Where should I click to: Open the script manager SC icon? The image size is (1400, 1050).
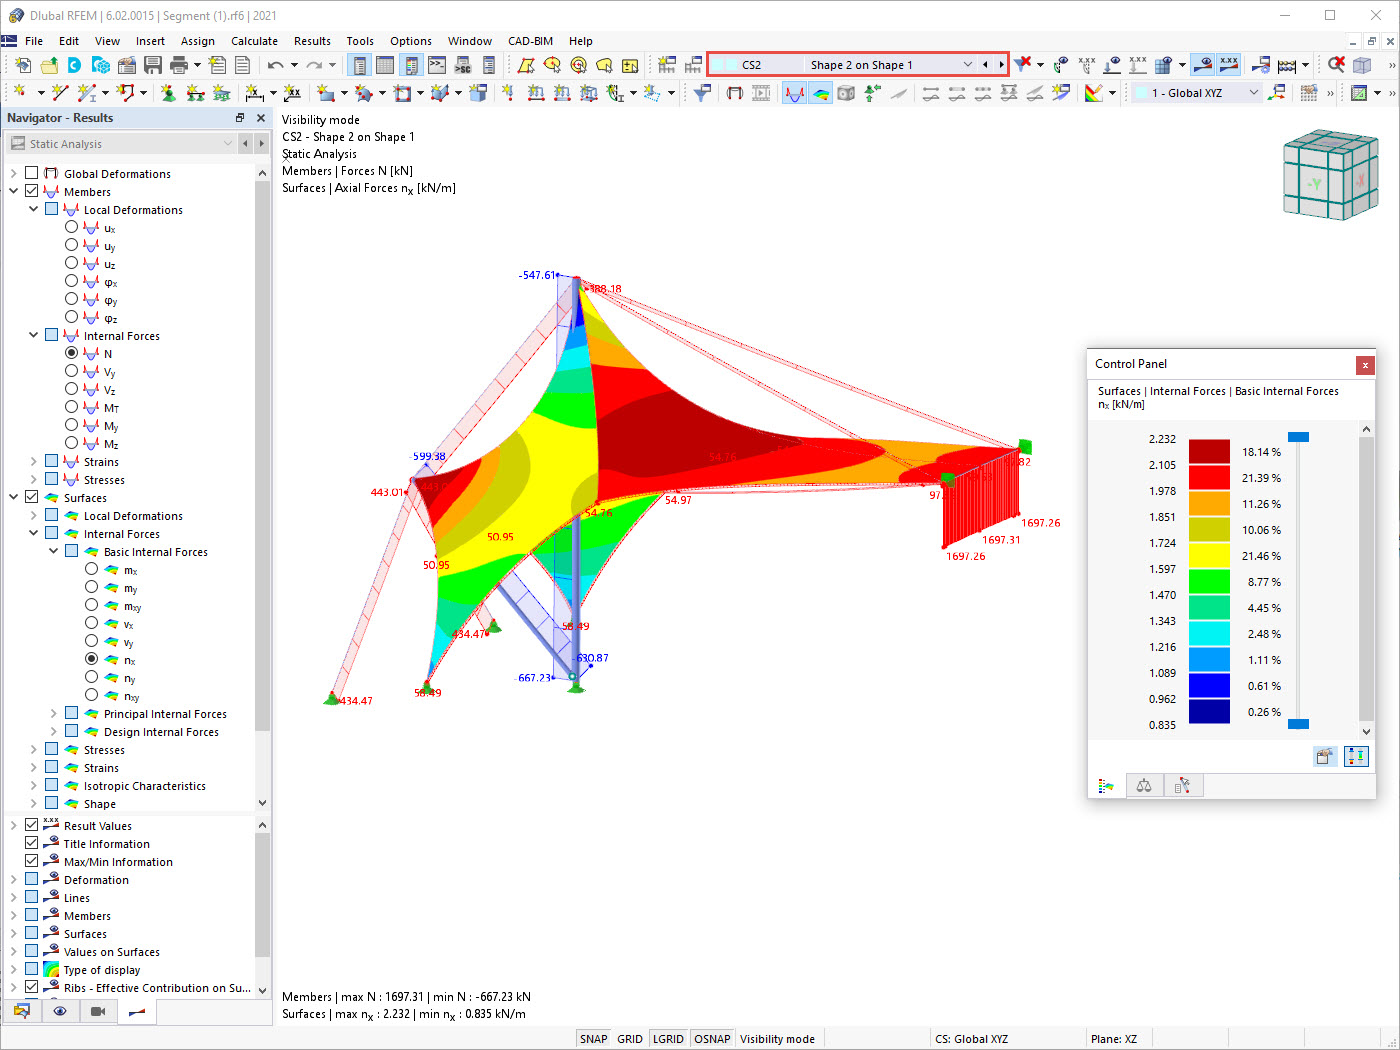click(x=463, y=65)
